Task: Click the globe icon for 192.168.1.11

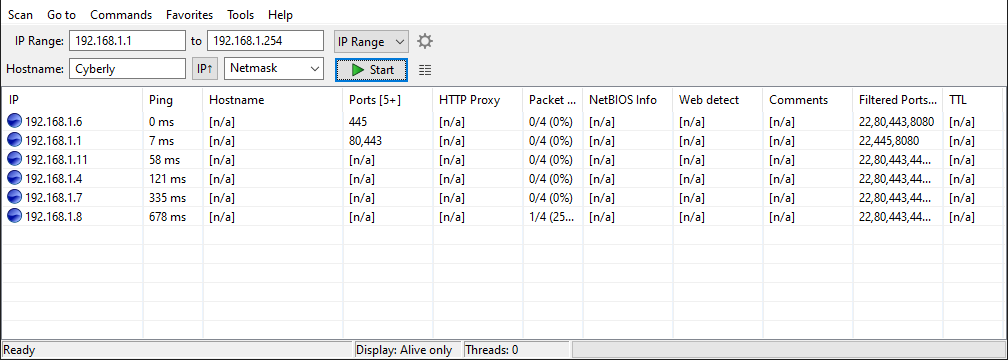Action: coord(14,159)
